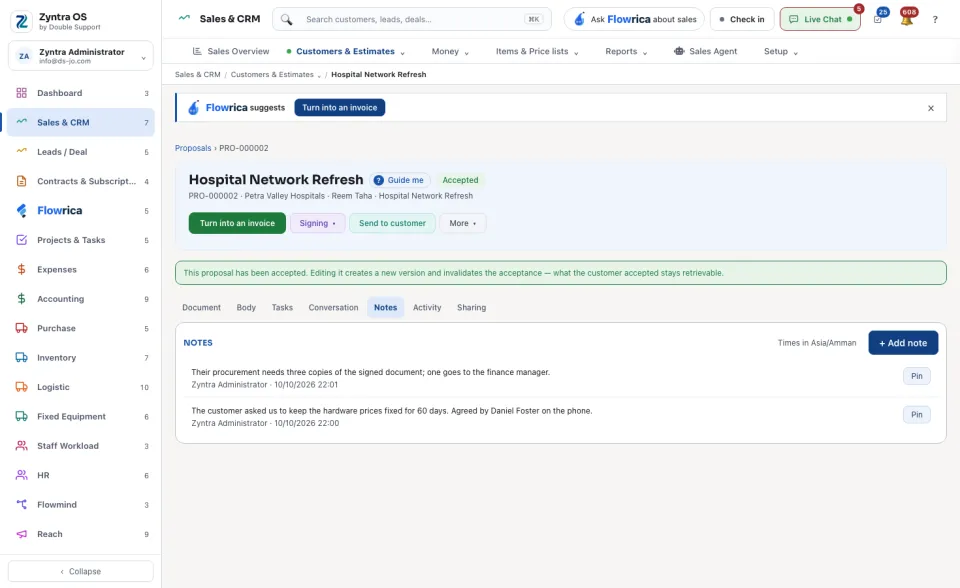Click Turn into an invoice in Flowrica banner
The height and width of the screenshot is (588, 960).
[339, 108]
